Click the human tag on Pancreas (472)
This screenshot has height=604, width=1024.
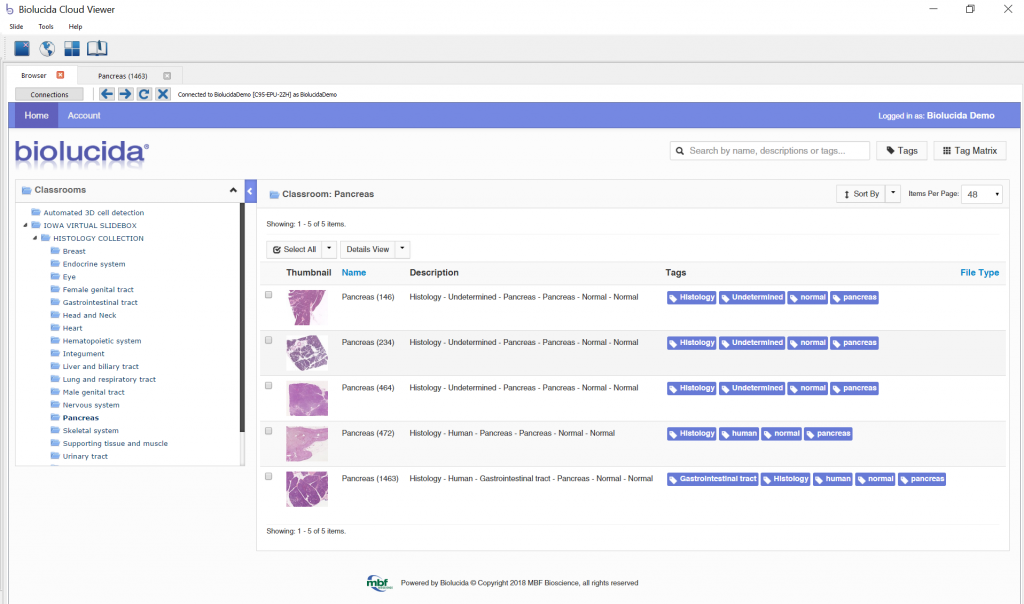pos(739,434)
